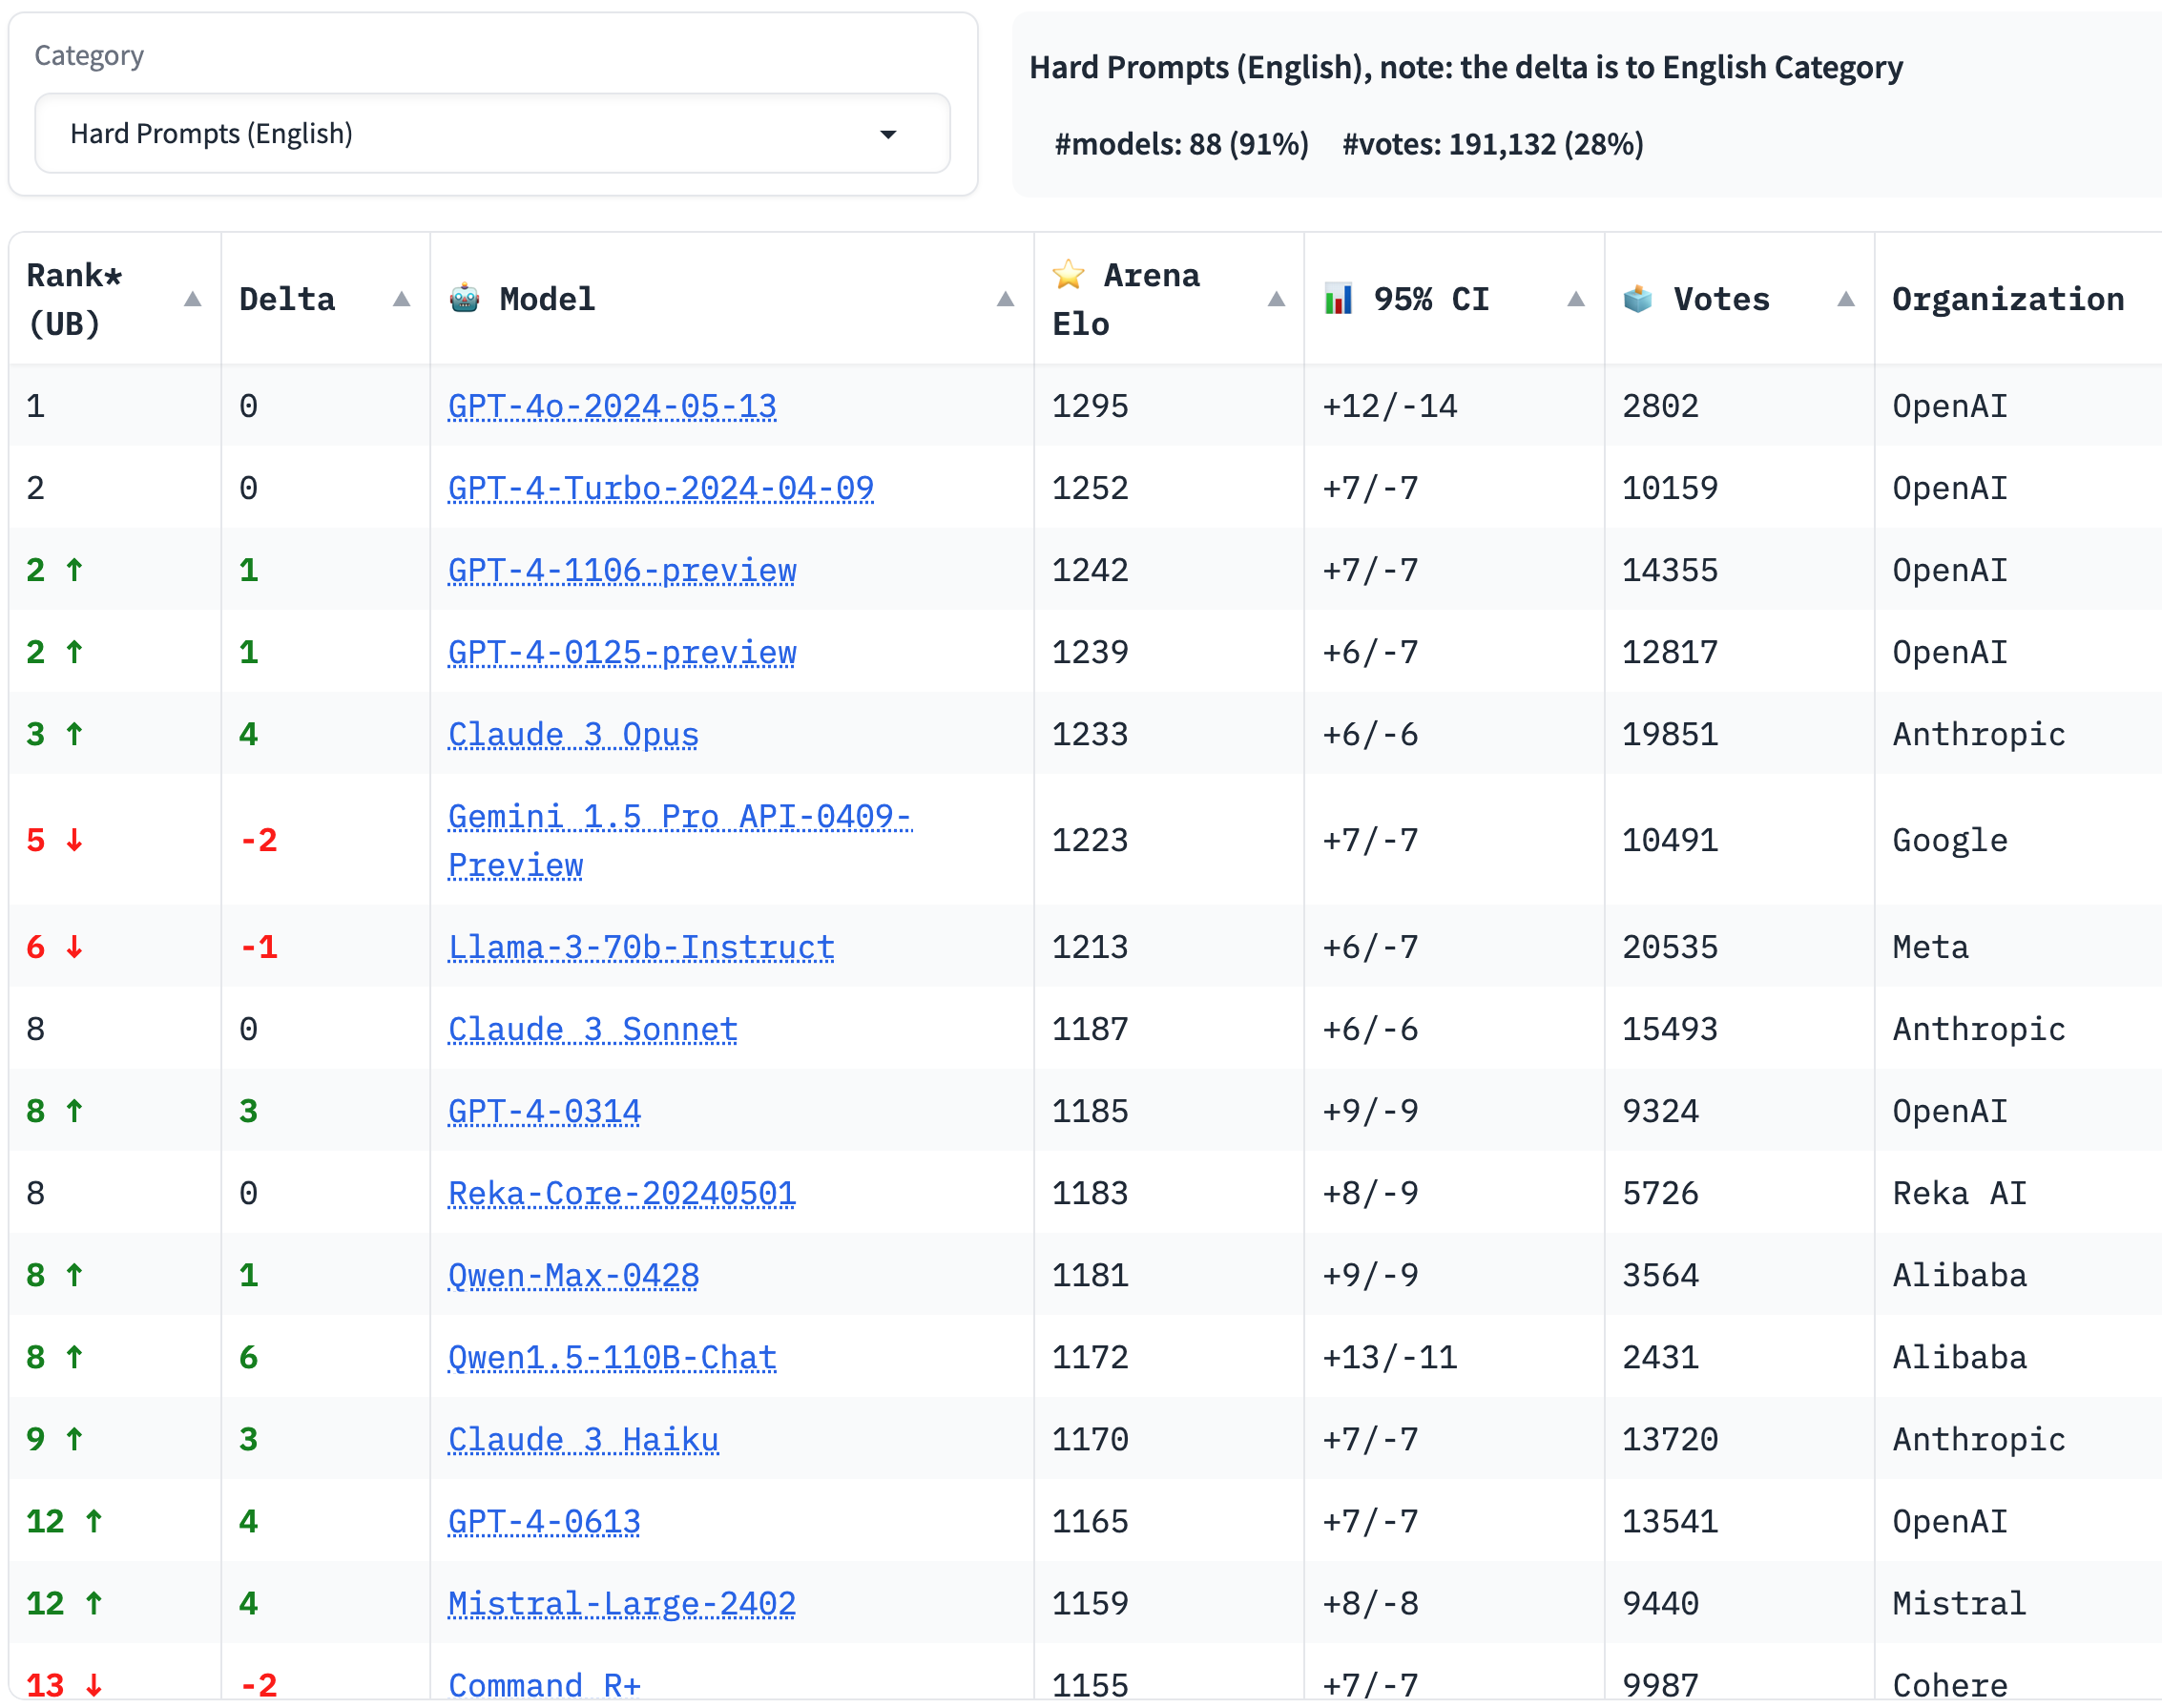Click the Organization column header
The height and width of the screenshot is (1708, 2162).
coord(2008,299)
